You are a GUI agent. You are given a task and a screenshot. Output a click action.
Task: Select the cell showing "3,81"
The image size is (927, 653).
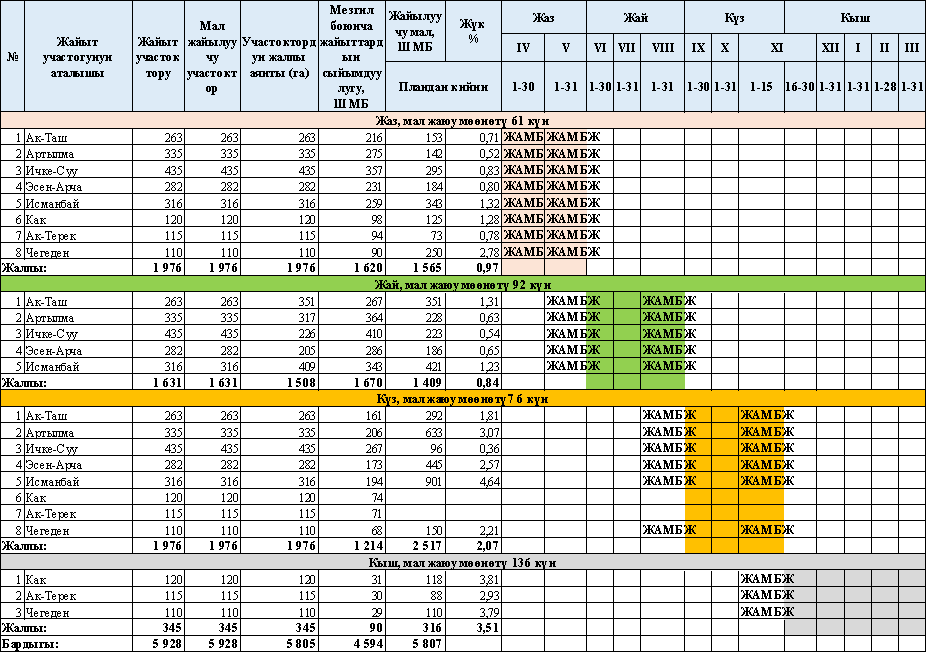click(x=473, y=580)
